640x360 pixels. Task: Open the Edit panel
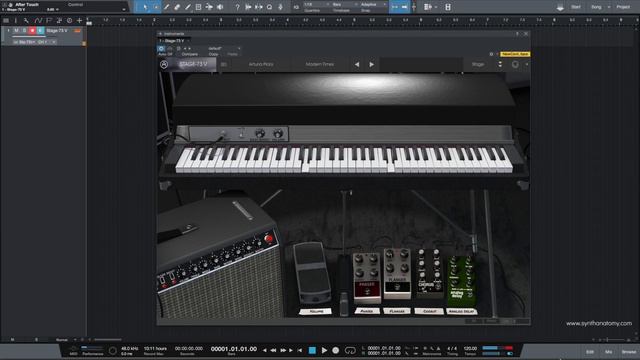[590, 352]
